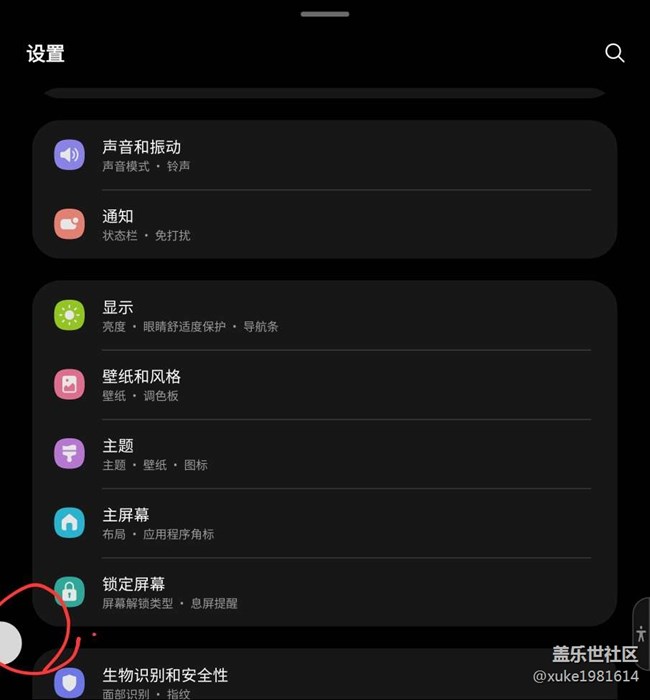The width and height of the screenshot is (650, 700).
Task: Tap the green padlock lock screen icon
Action: coord(69,592)
